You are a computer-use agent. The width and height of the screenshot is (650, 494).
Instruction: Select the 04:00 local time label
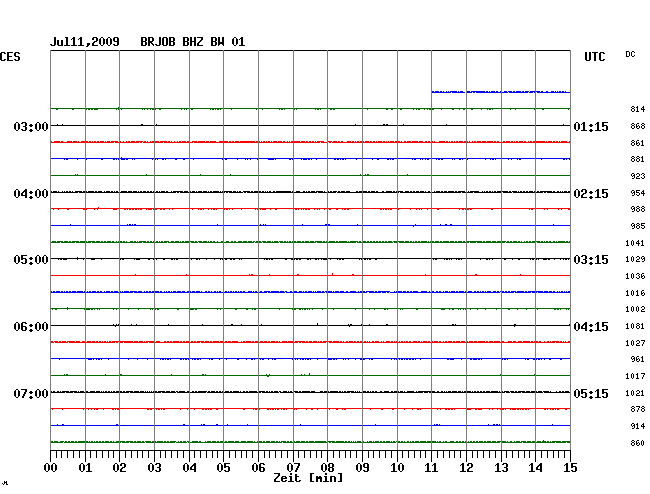tap(31, 194)
